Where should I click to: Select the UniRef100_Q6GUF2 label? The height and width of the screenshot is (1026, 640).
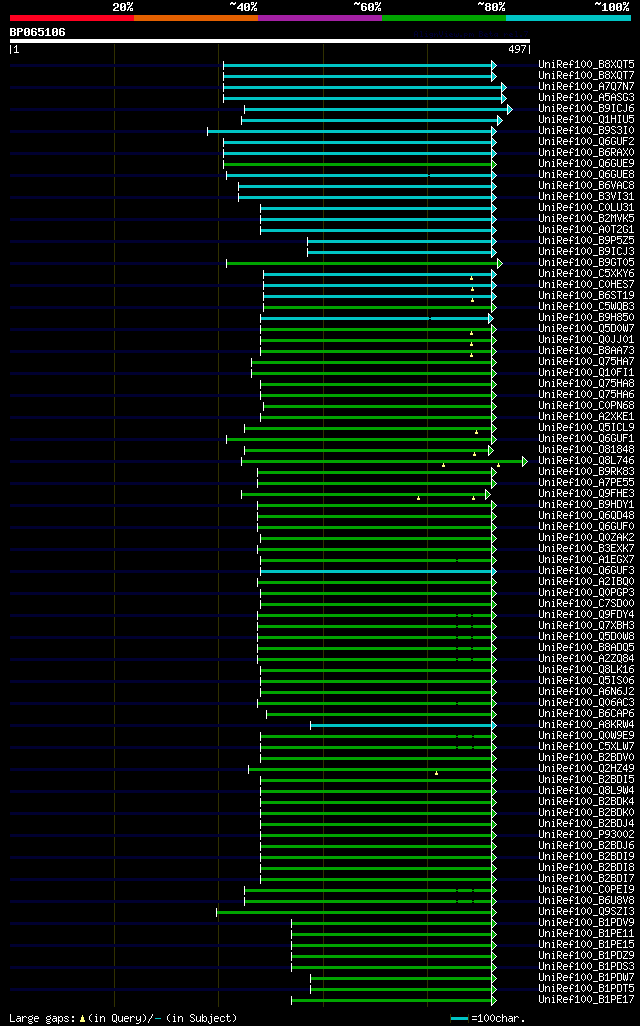click(x=586, y=141)
